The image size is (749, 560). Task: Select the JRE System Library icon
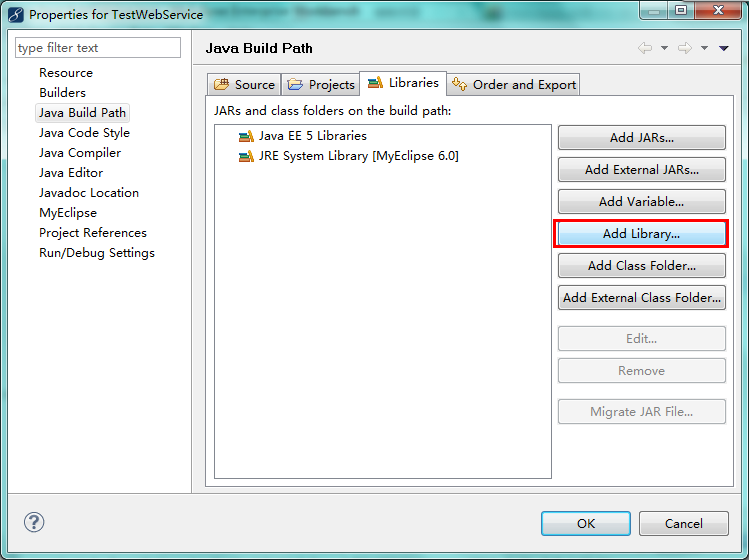pyautogui.click(x=246, y=156)
